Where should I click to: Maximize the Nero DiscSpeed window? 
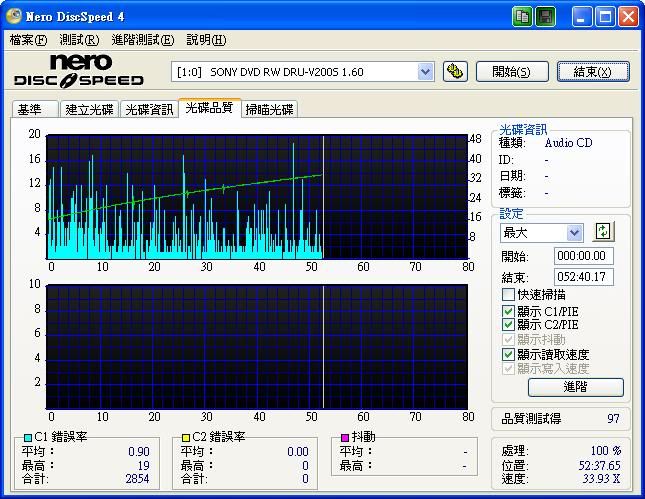605,17
